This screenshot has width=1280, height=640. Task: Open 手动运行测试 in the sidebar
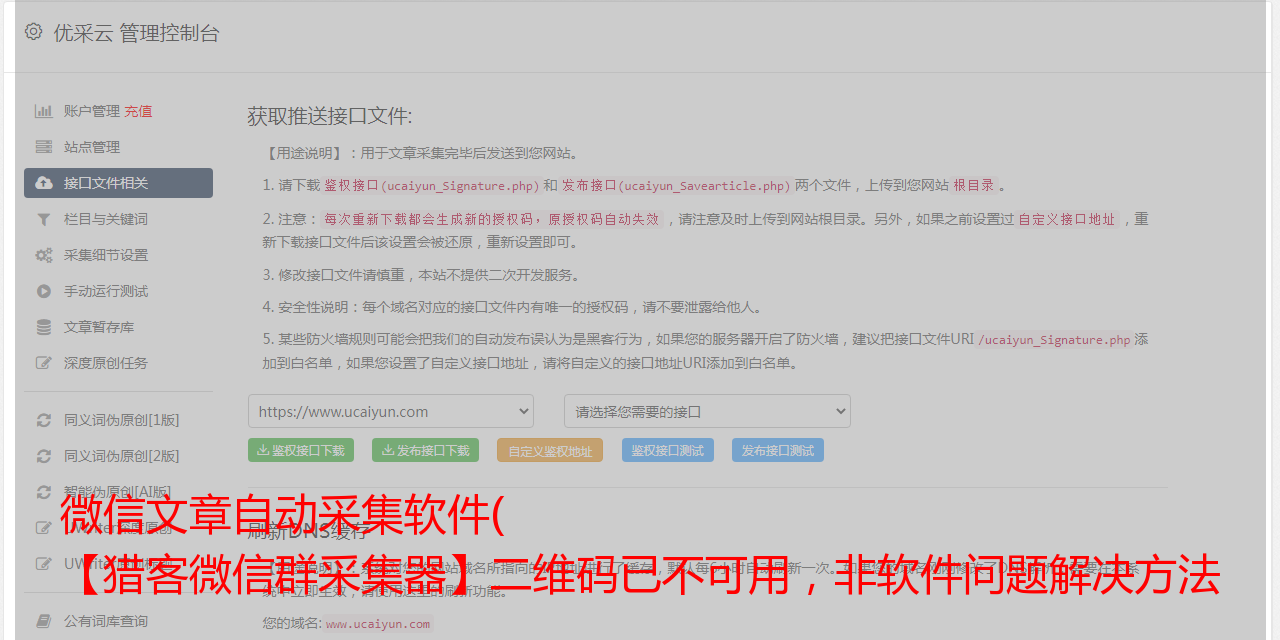106,291
